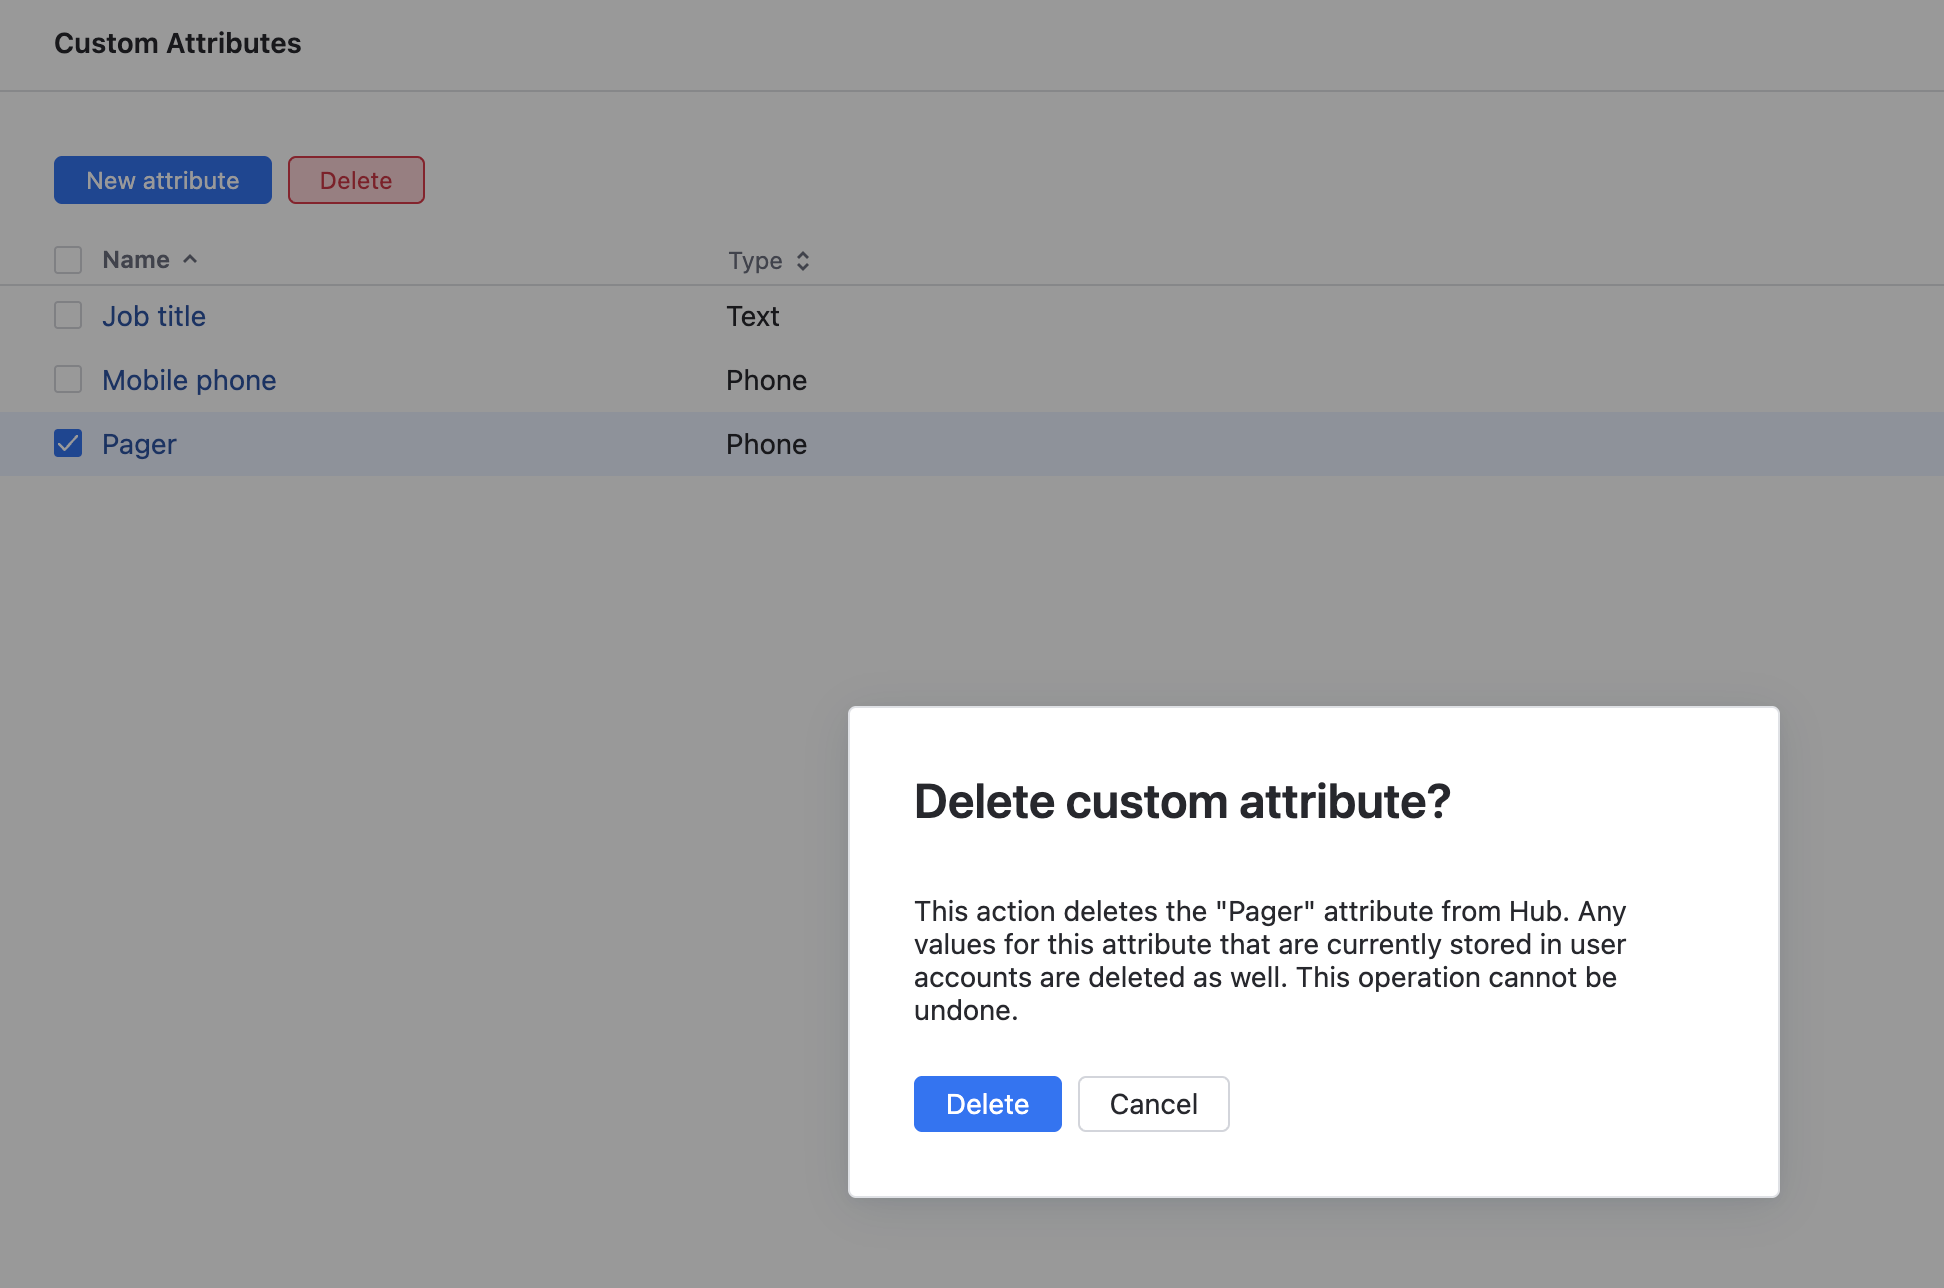Click the Text type of Job title

[752, 316]
